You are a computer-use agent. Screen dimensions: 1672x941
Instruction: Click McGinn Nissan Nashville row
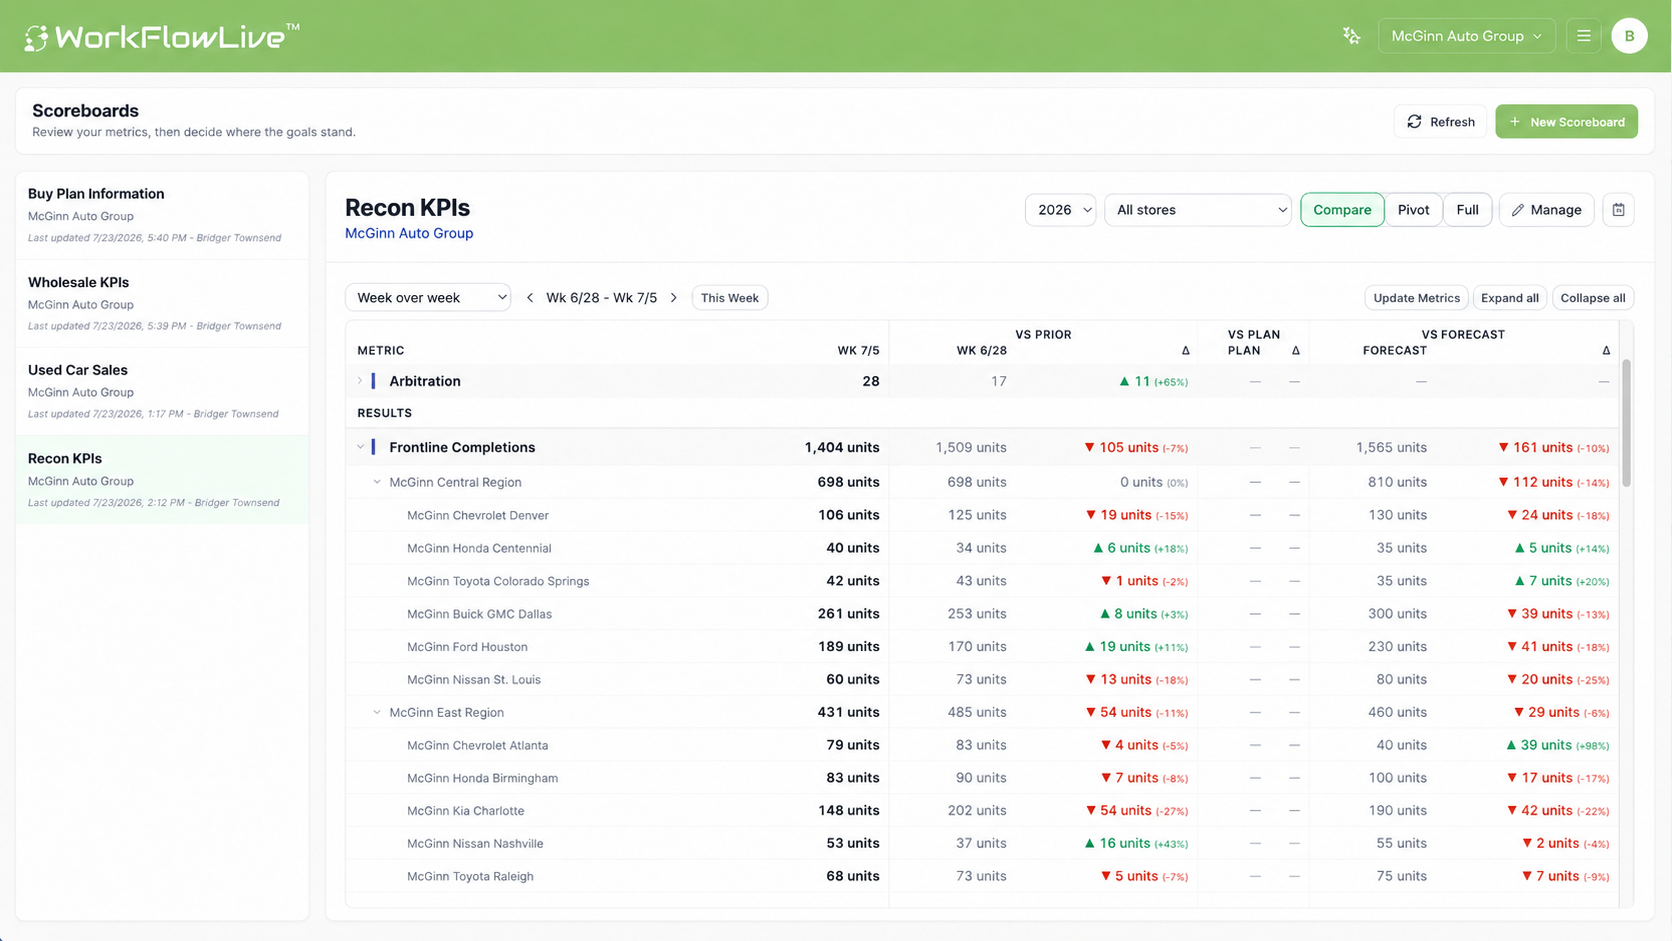[982, 844]
